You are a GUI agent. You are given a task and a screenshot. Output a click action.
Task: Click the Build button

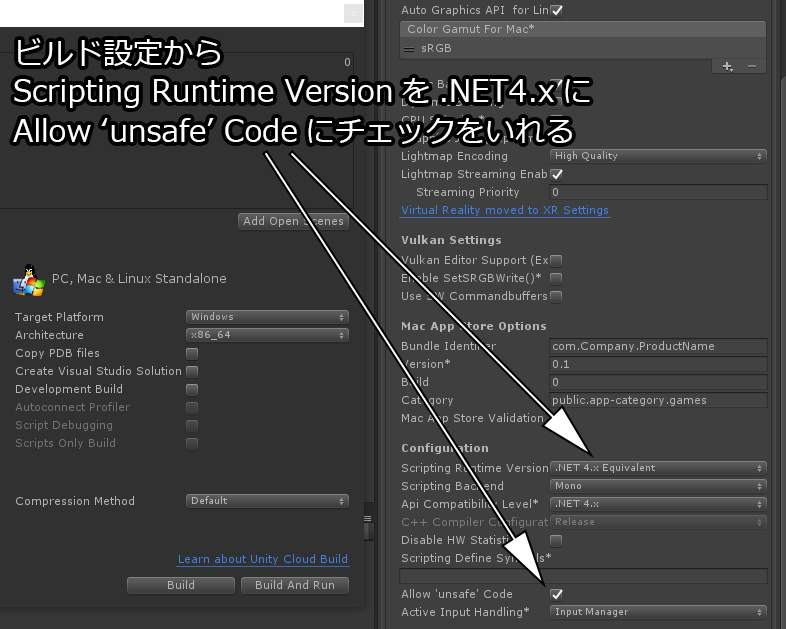[181, 585]
